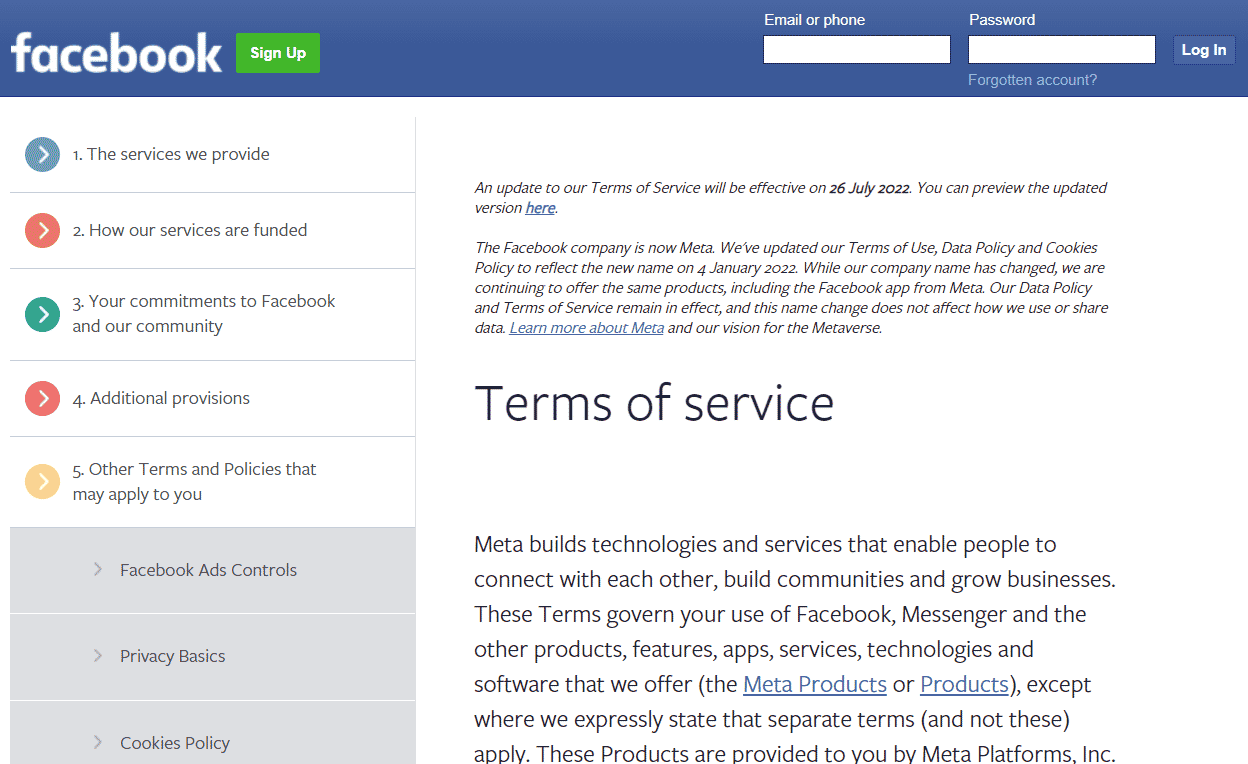This screenshot has width=1248, height=764.
Task: Click the Email or phone input field
Action: point(856,49)
